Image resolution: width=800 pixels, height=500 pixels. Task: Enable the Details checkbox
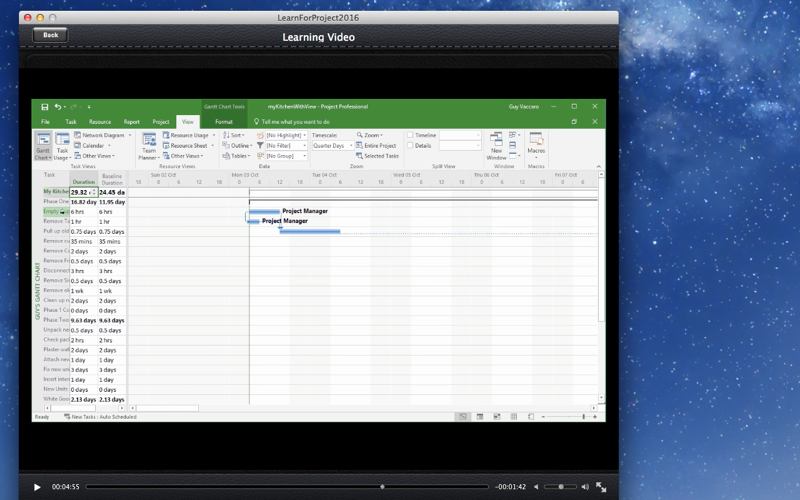click(x=410, y=145)
